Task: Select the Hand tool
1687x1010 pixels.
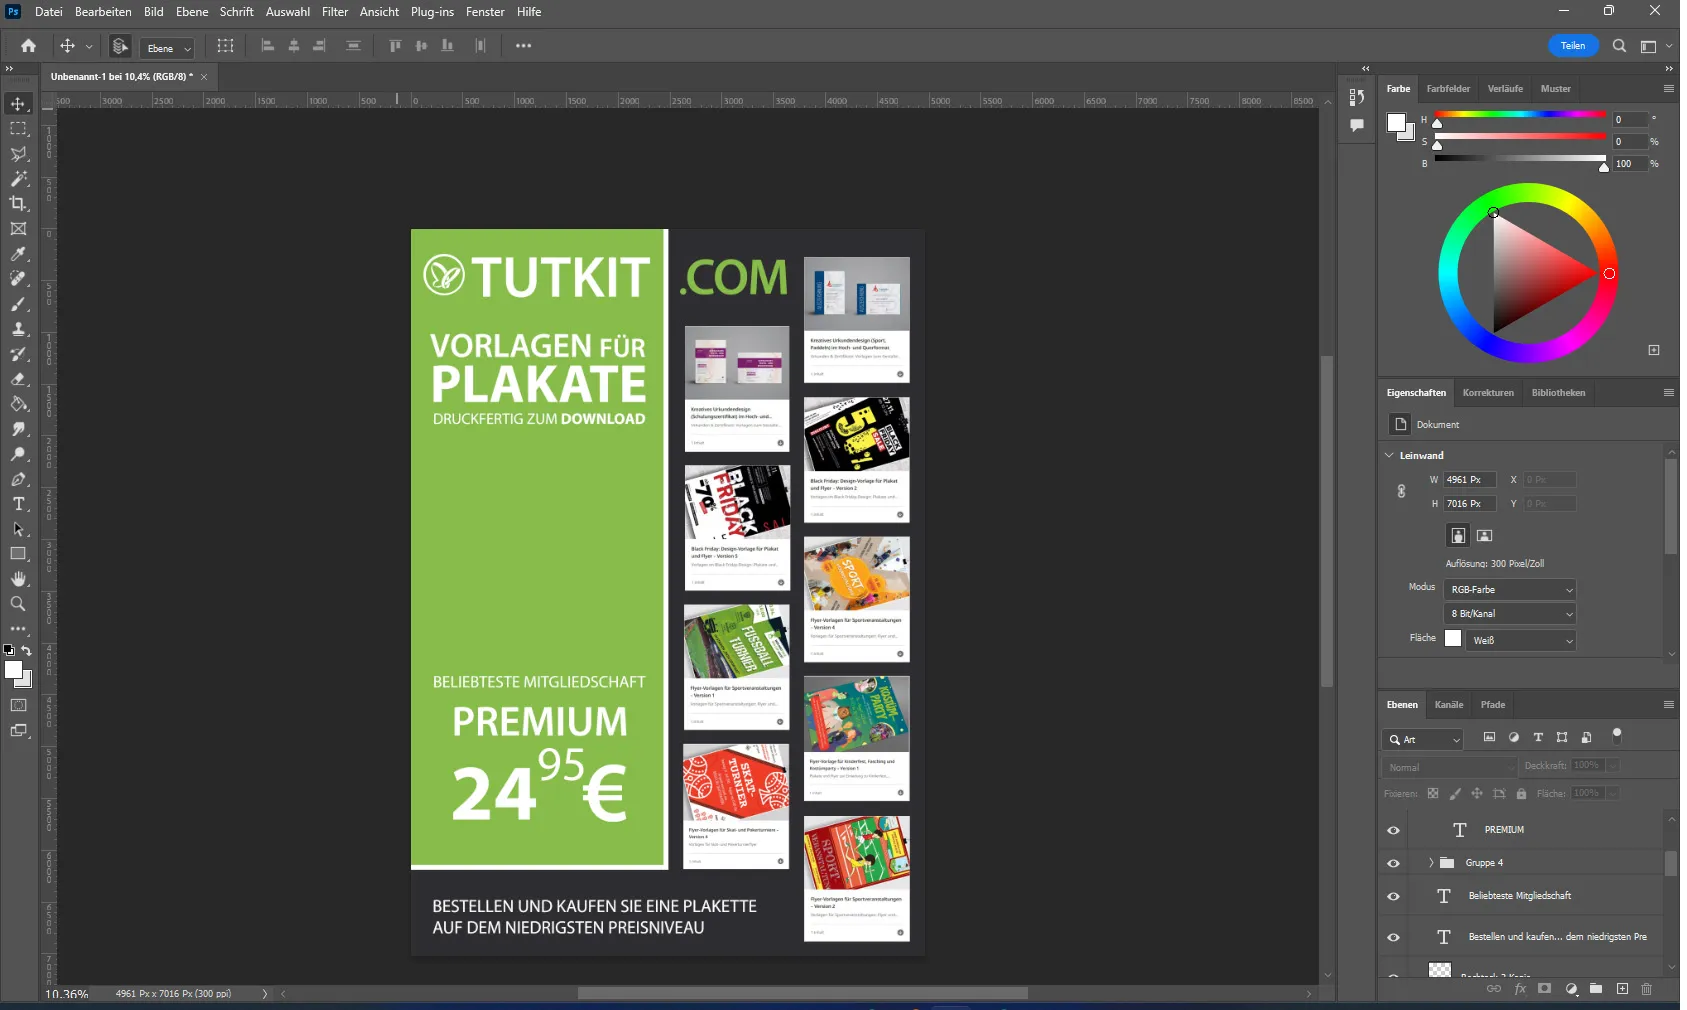Action: point(18,579)
